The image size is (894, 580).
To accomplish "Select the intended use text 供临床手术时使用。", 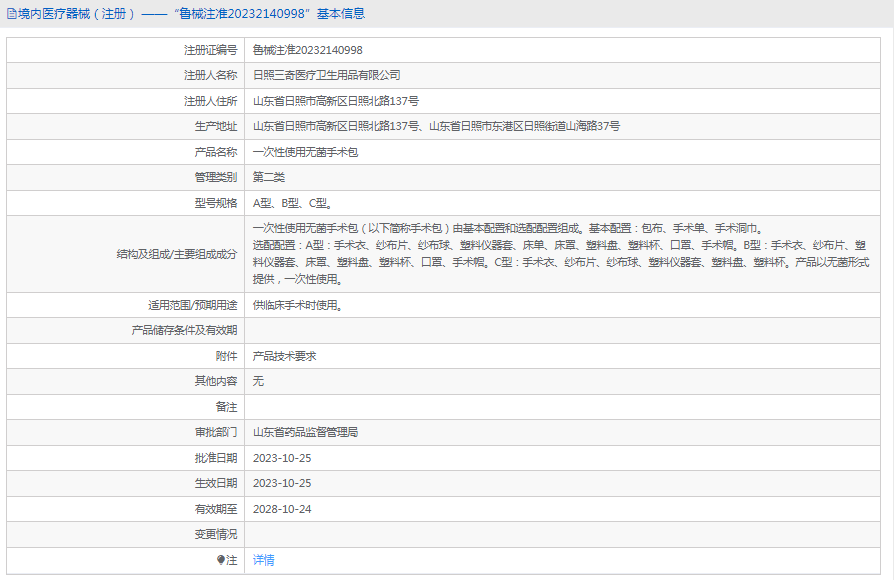I will point(298,305).
